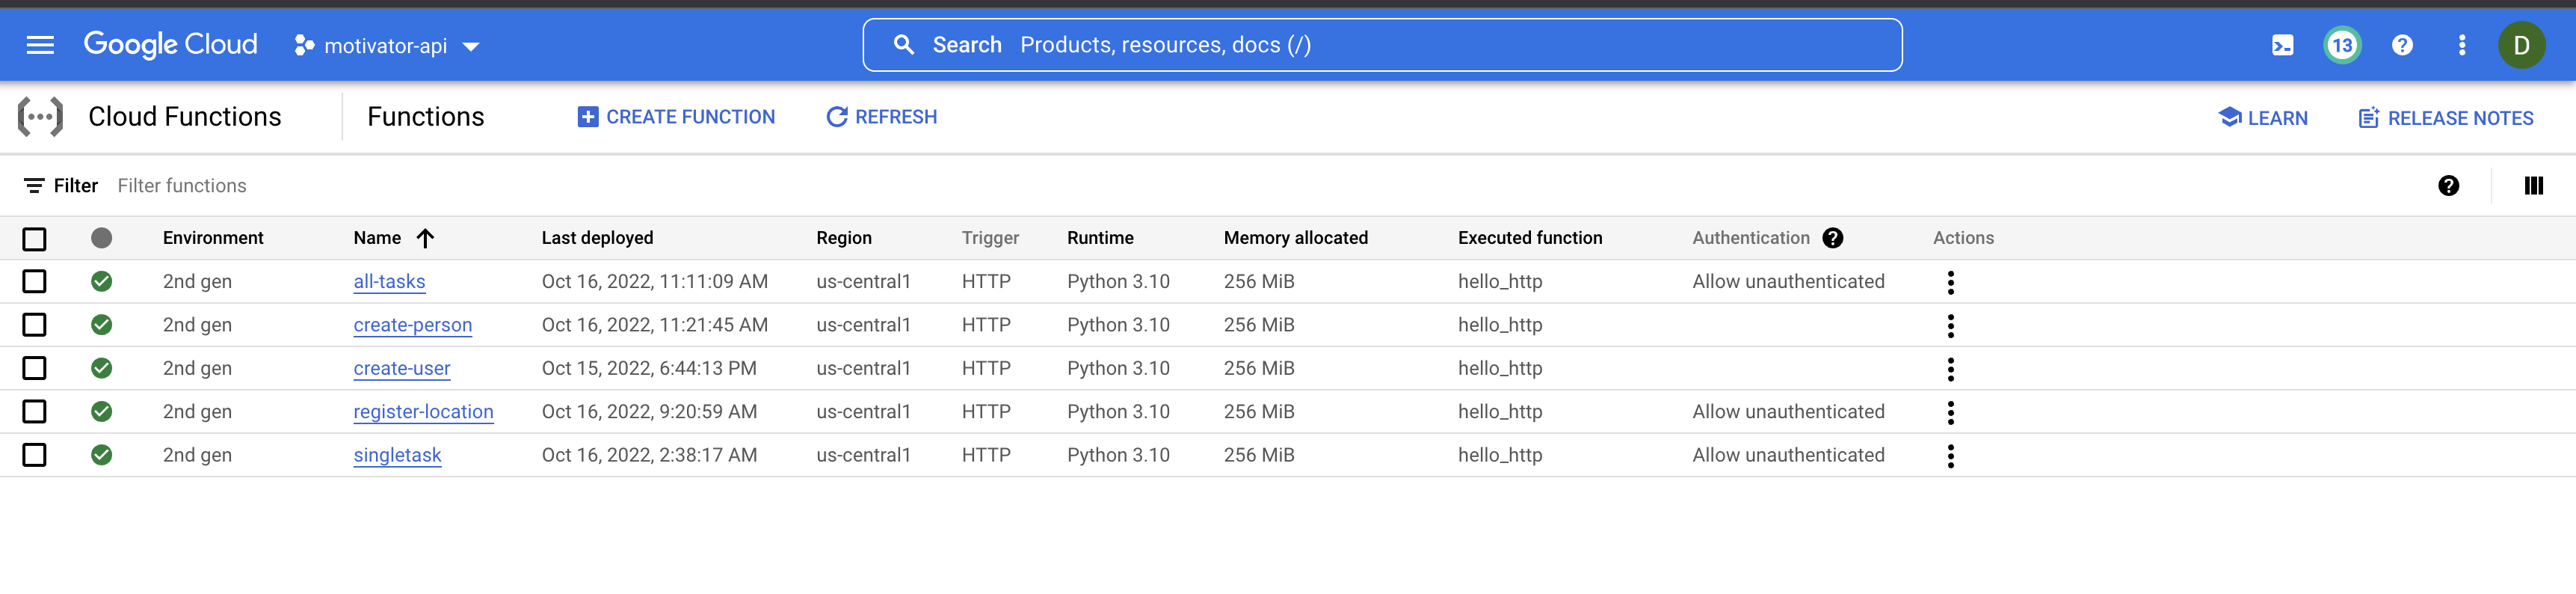Screen dimensions: 2576x594
Task: Open the three-dot settings menu in header
Action: point(2462,45)
